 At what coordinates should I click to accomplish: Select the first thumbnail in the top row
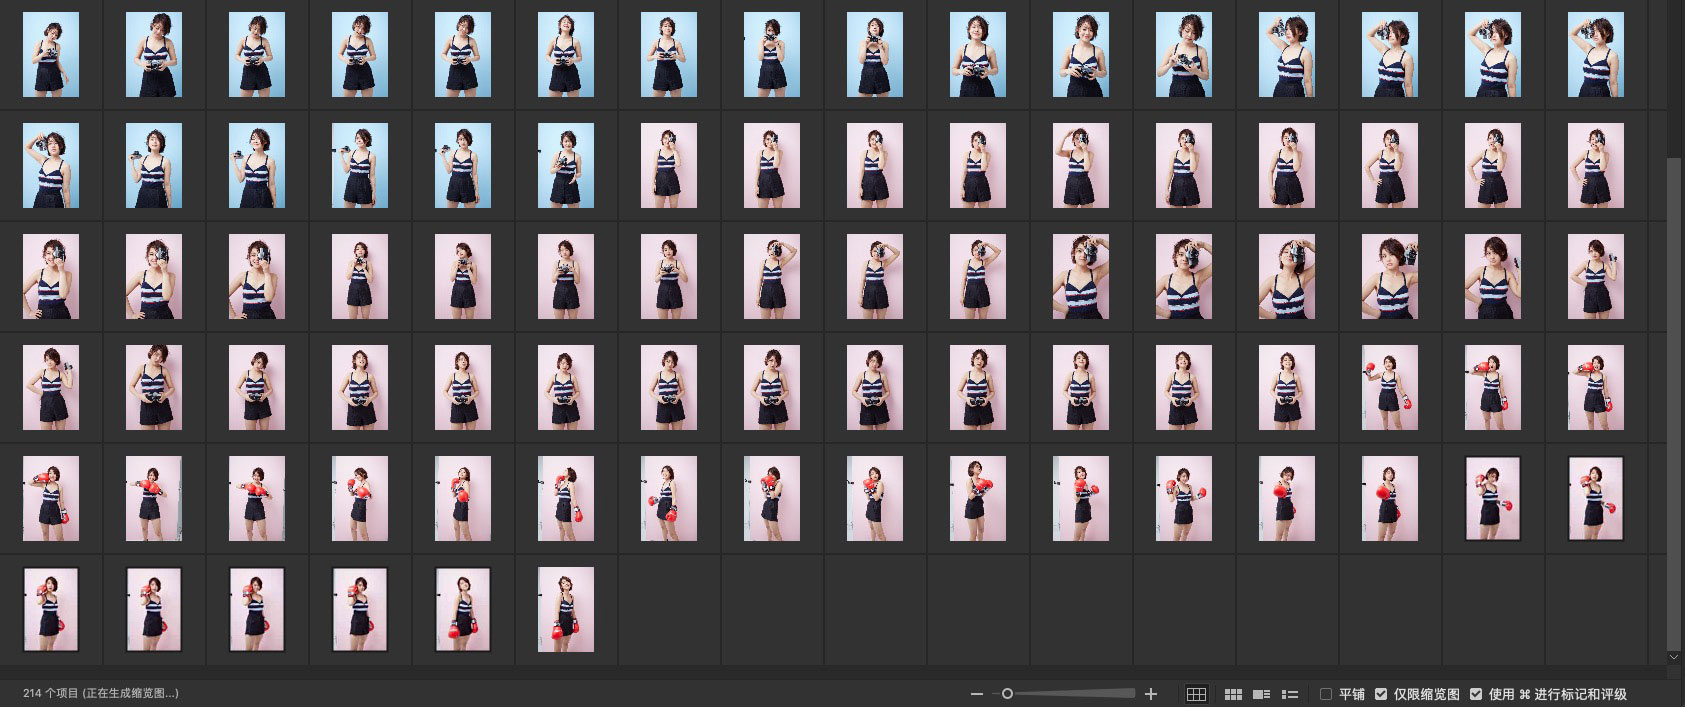pos(51,55)
